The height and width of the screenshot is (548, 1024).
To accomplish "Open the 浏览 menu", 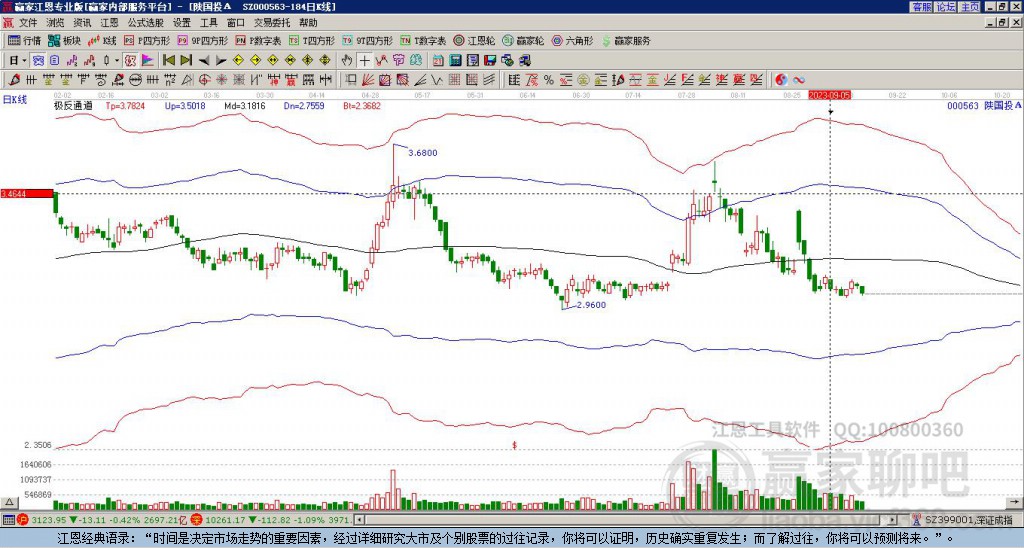I will (56, 23).
